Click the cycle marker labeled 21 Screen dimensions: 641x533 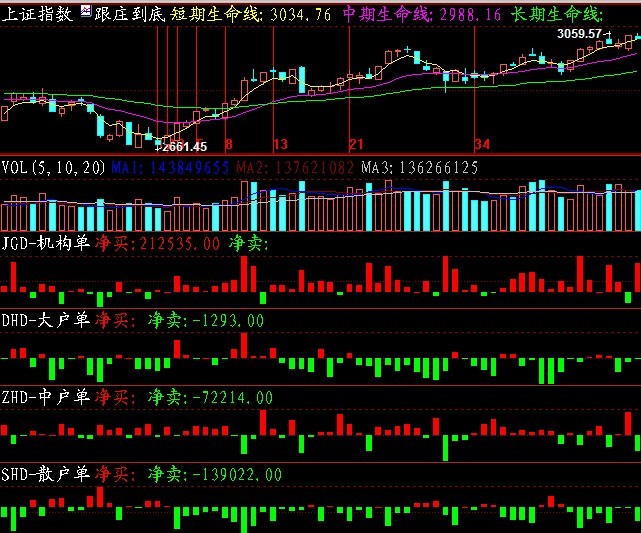click(x=355, y=145)
